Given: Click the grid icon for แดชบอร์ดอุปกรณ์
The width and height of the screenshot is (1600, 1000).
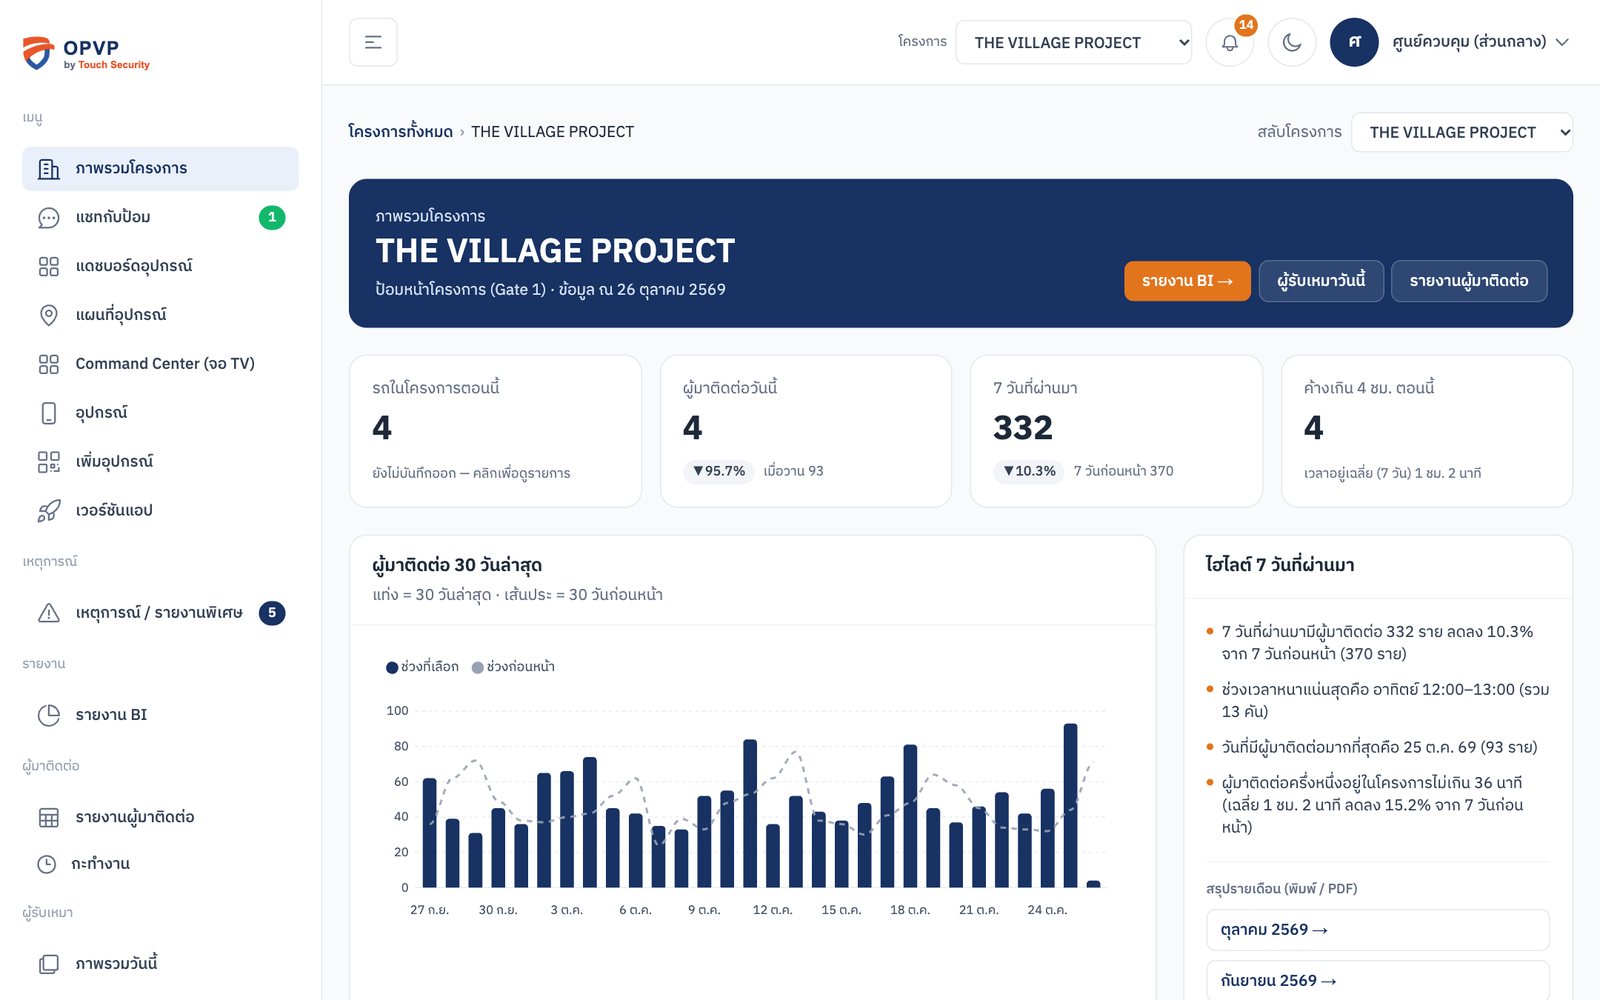Looking at the screenshot, I should click(x=48, y=266).
